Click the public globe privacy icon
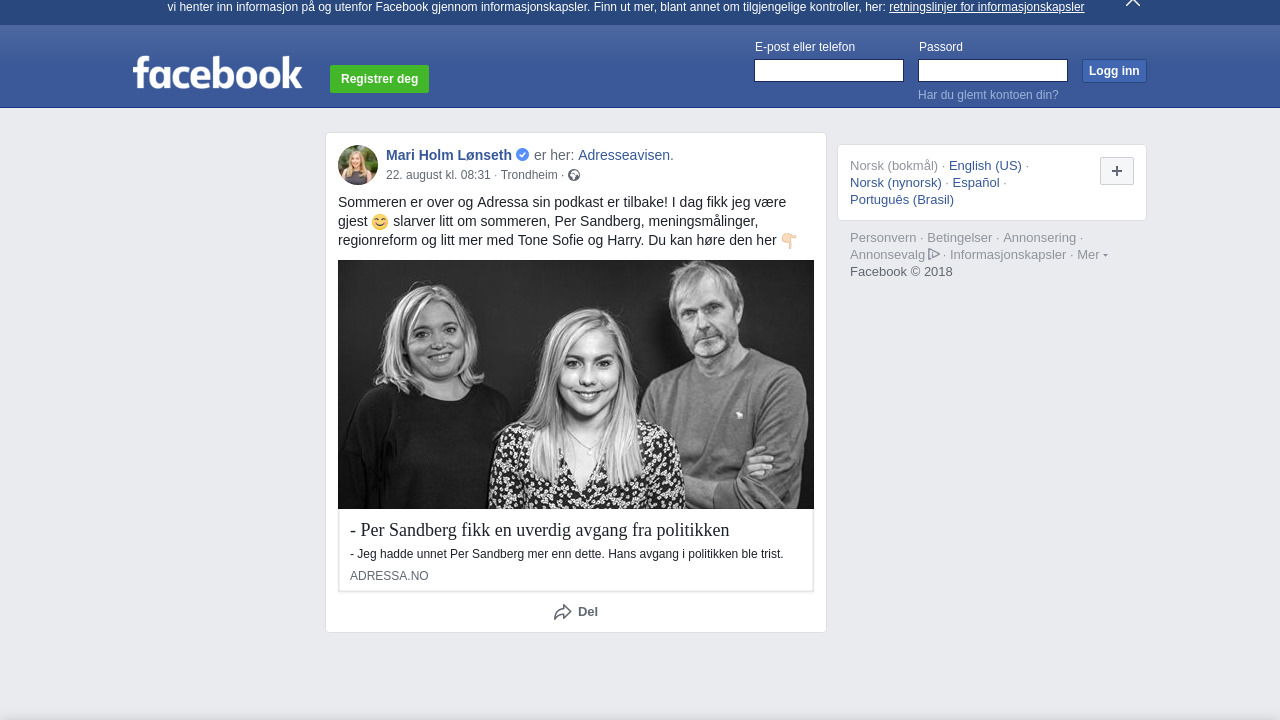 tap(574, 175)
